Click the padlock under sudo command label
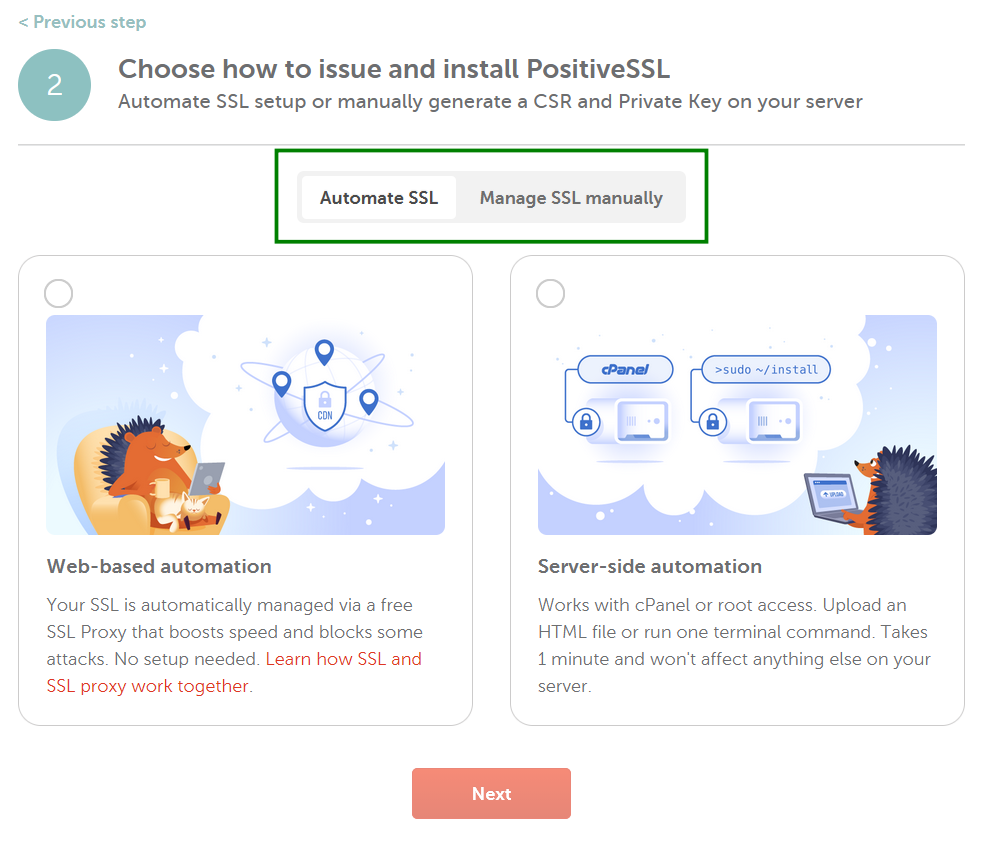Viewport: 985px width, 841px height. (713, 423)
